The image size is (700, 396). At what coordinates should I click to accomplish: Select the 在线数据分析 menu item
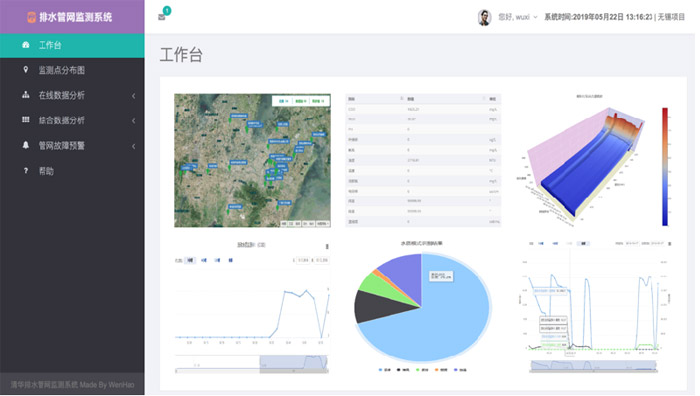(72, 95)
